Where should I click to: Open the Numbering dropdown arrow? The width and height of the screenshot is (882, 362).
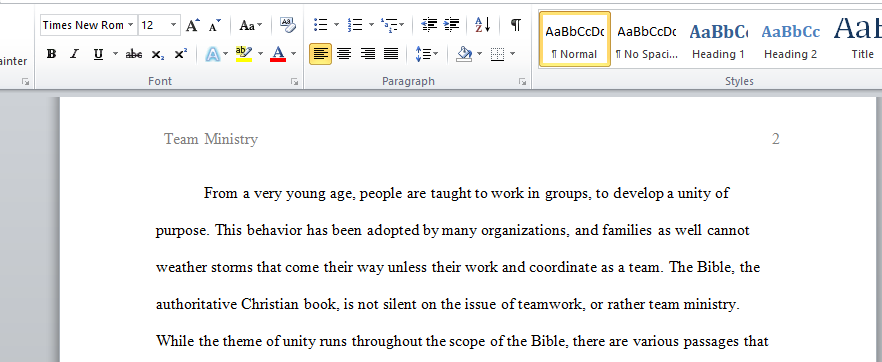pyautogui.click(x=371, y=25)
